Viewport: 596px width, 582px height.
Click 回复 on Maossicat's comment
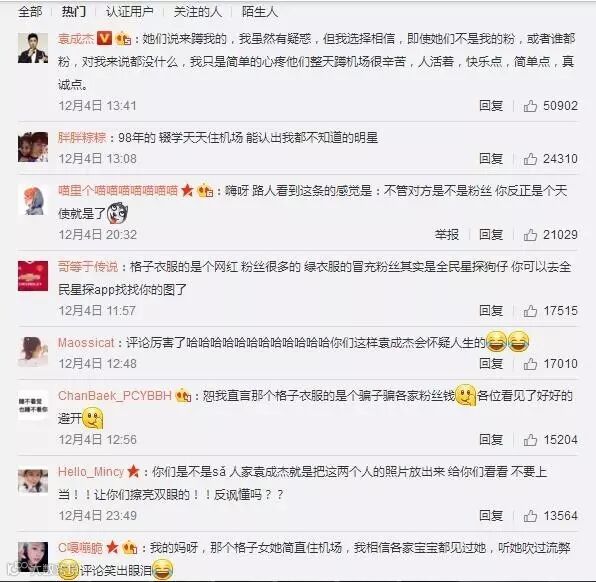[491, 363]
